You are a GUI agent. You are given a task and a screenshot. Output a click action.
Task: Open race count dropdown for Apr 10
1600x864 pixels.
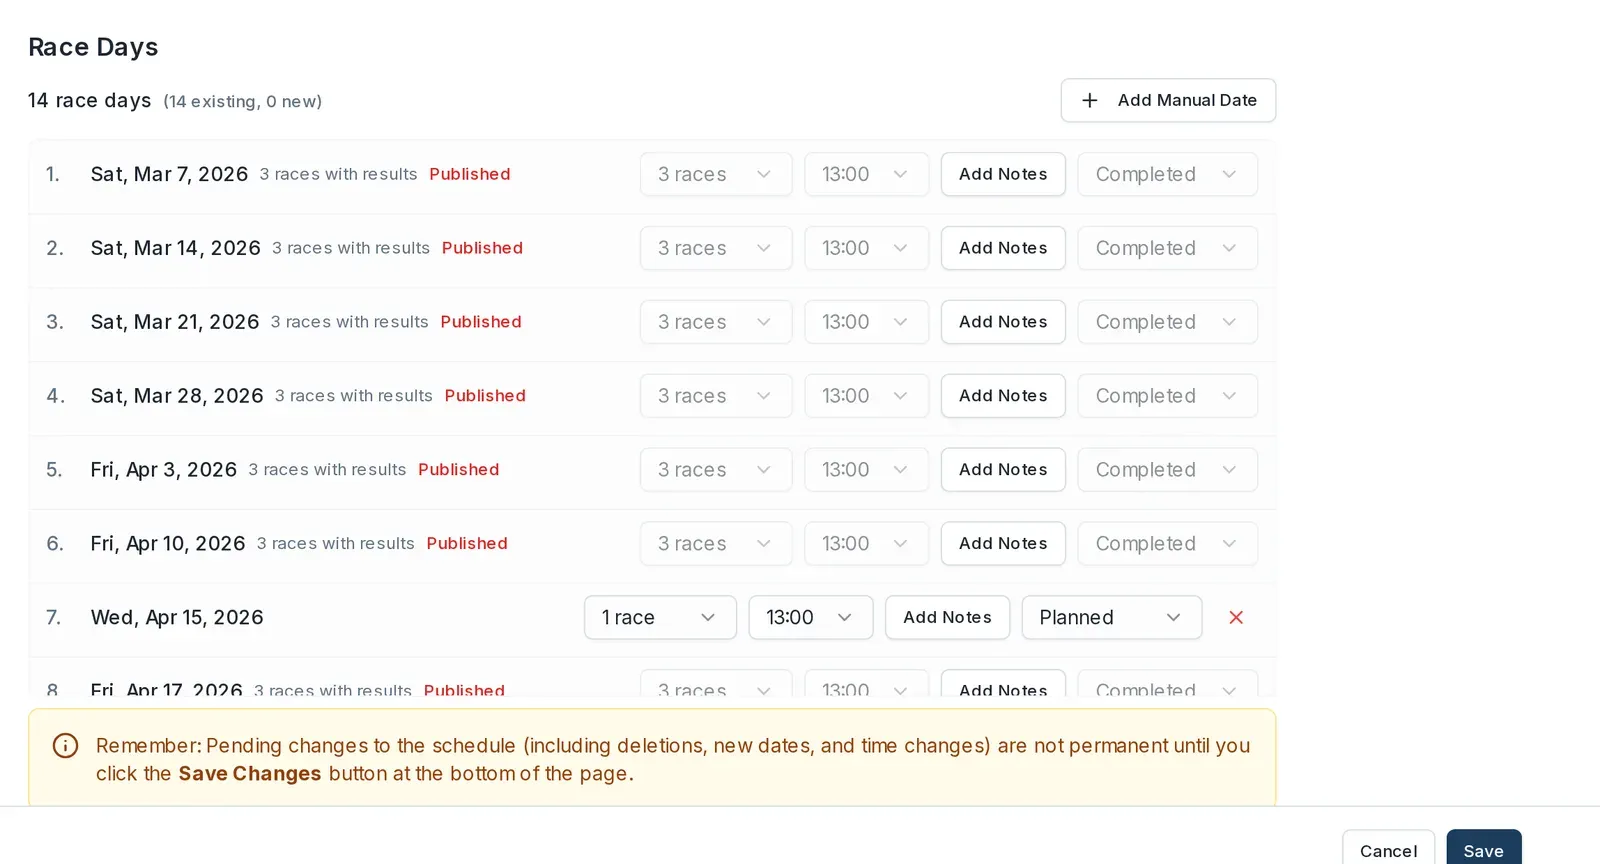point(716,544)
